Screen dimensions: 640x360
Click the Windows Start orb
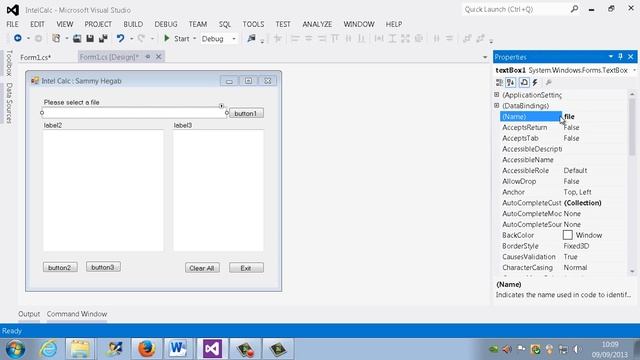pos(15,349)
